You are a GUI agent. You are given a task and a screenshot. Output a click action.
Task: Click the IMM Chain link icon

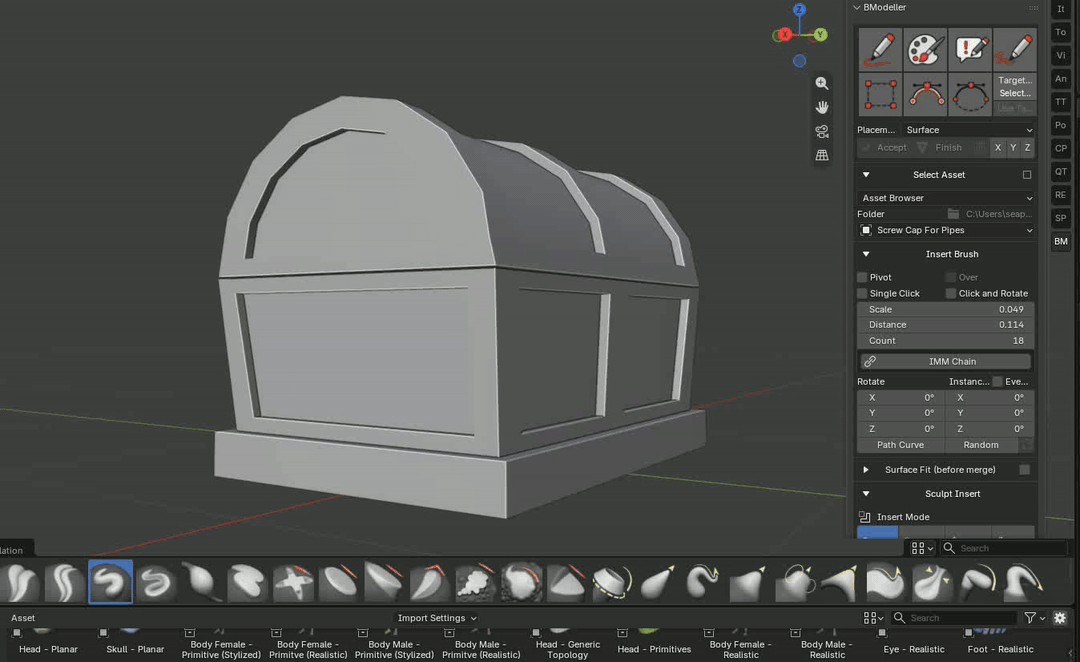[x=870, y=361]
